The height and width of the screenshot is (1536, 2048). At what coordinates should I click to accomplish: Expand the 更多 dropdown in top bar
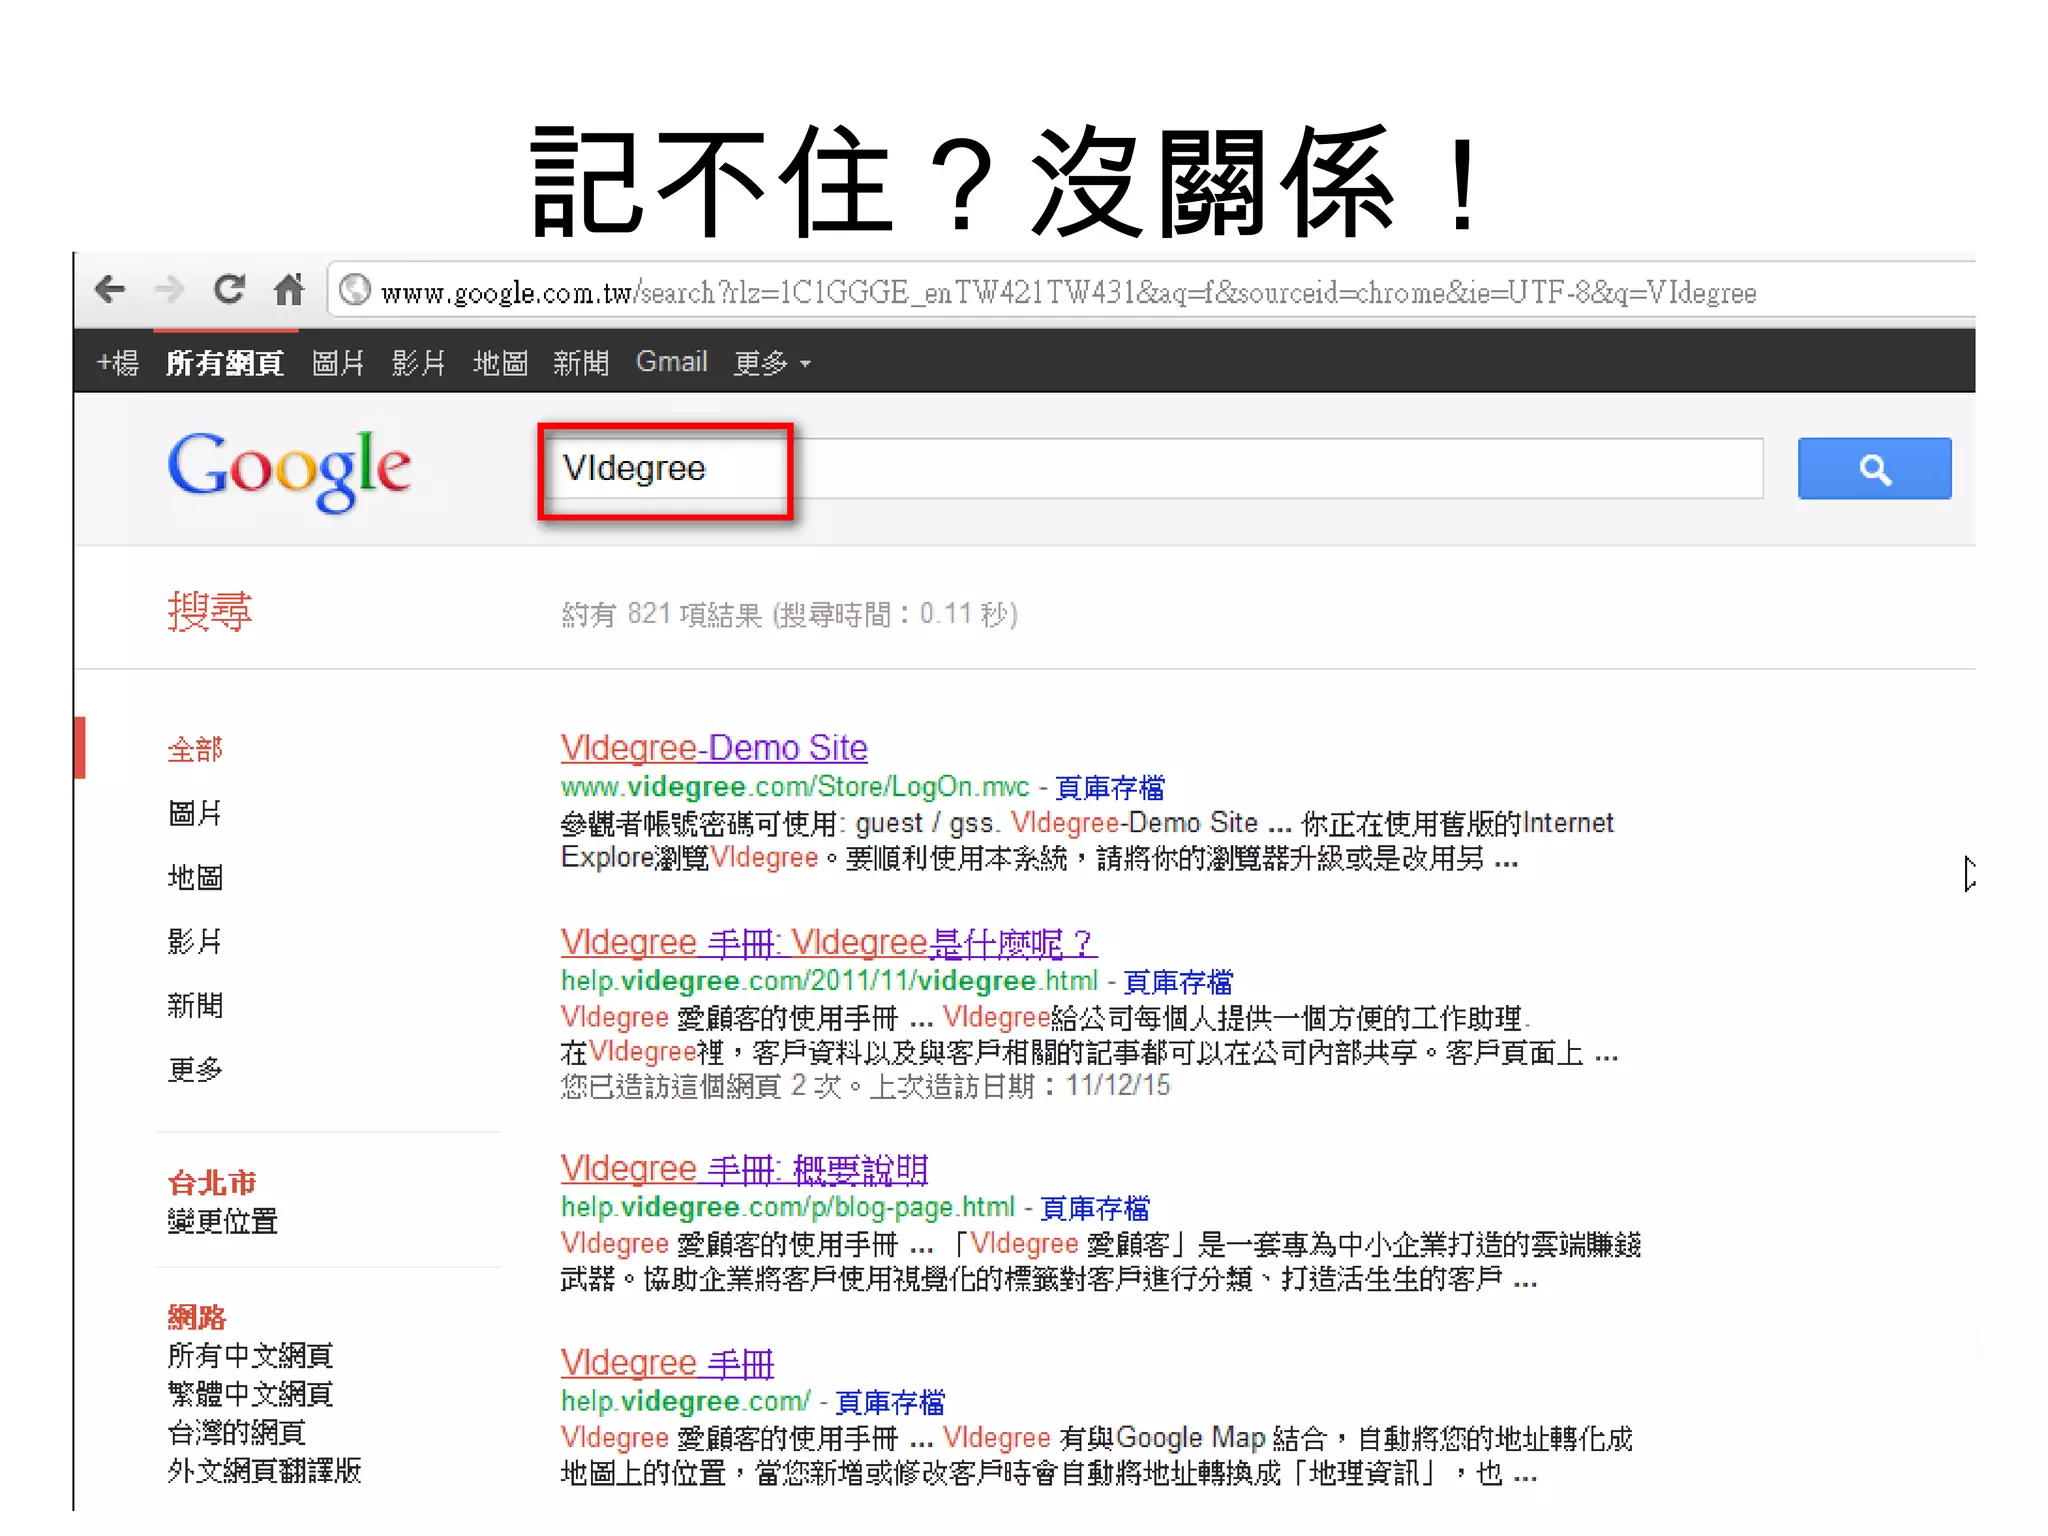(x=772, y=362)
